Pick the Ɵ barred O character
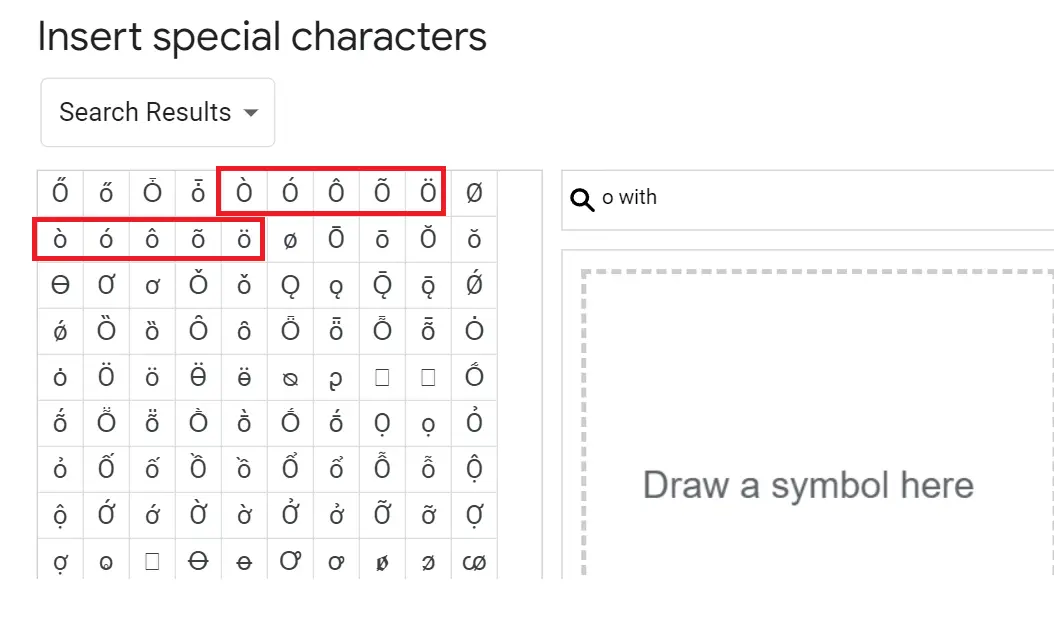This screenshot has height=619, width=1054. pos(60,285)
